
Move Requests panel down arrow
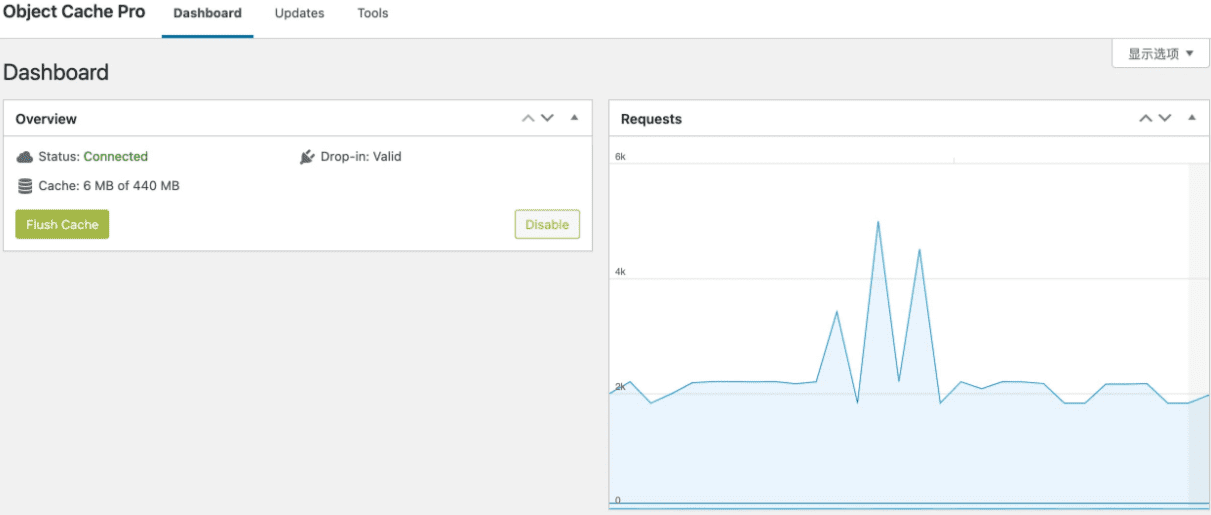1164,118
